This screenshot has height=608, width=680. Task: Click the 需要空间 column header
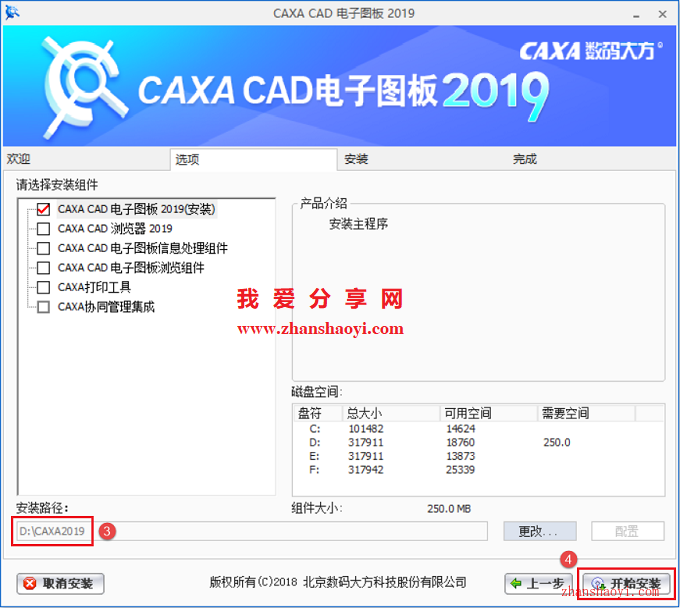click(x=587, y=413)
